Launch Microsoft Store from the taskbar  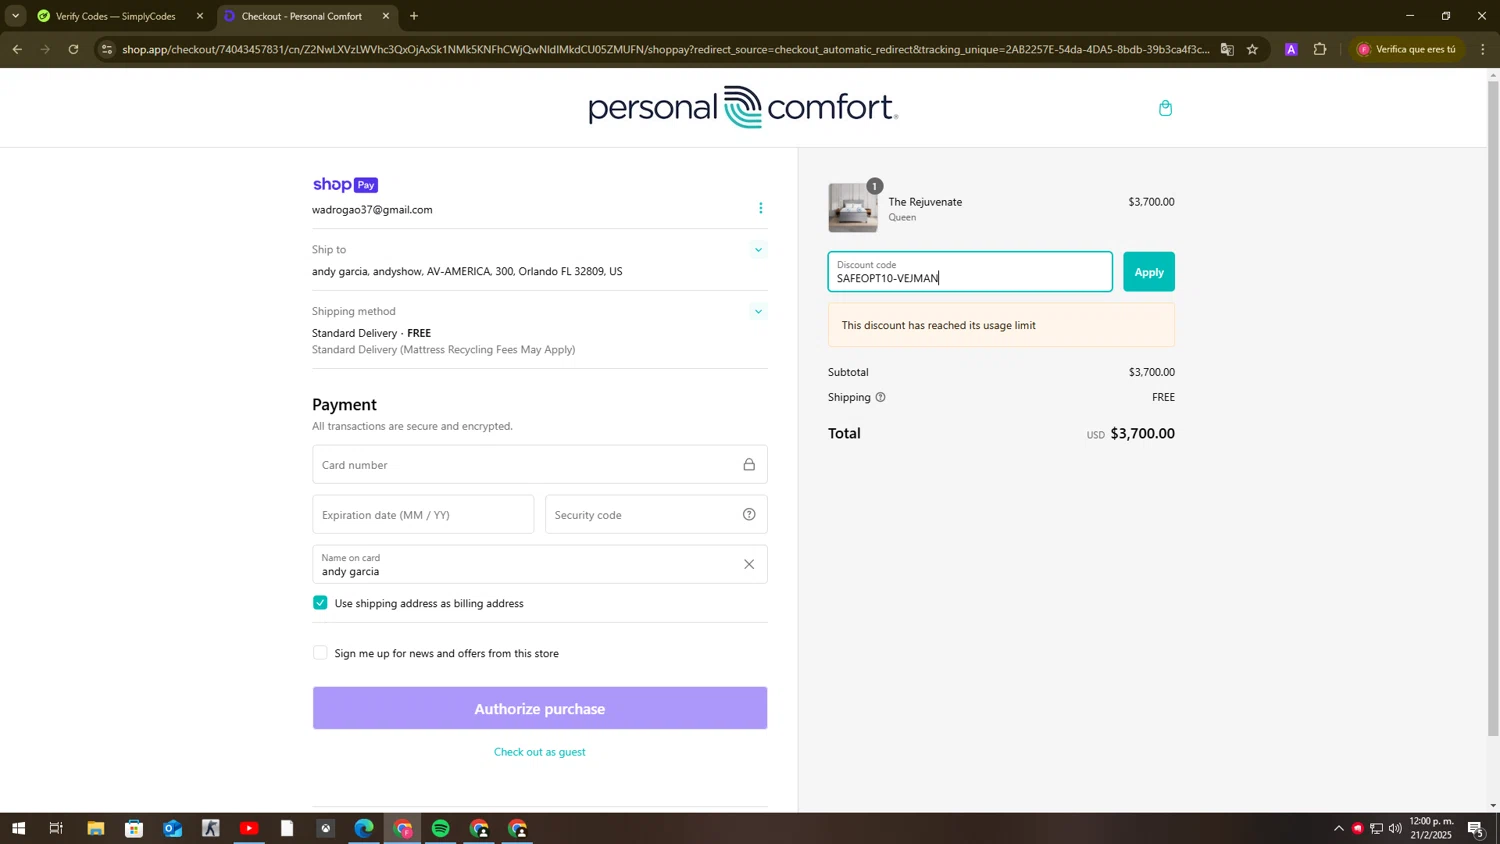(x=134, y=829)
